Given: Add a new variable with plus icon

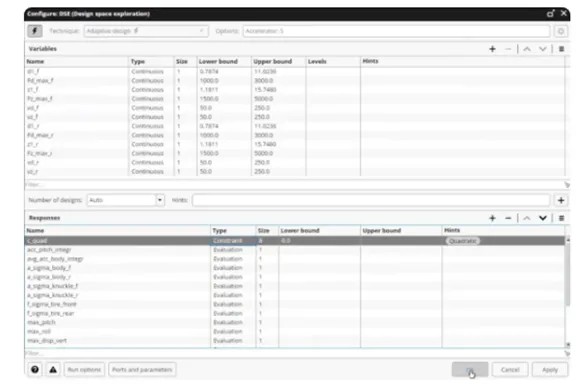Looking at the screenshot, I should click(x=492, y=49).
